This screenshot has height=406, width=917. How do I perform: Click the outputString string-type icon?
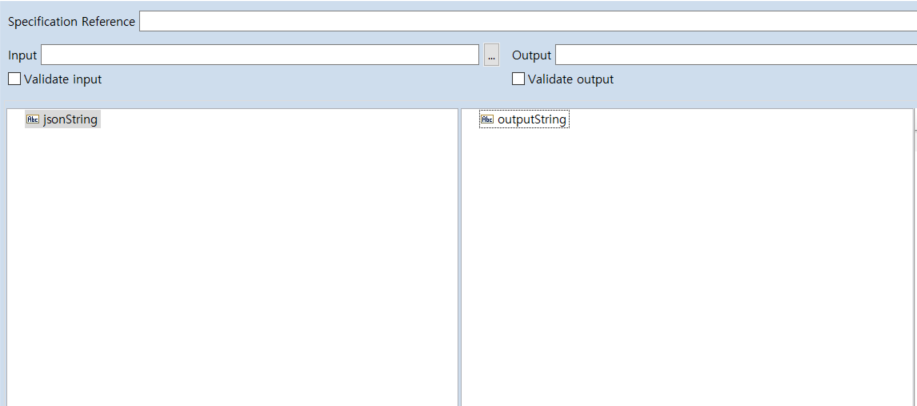pyautogui.click(x=487, y=120)
